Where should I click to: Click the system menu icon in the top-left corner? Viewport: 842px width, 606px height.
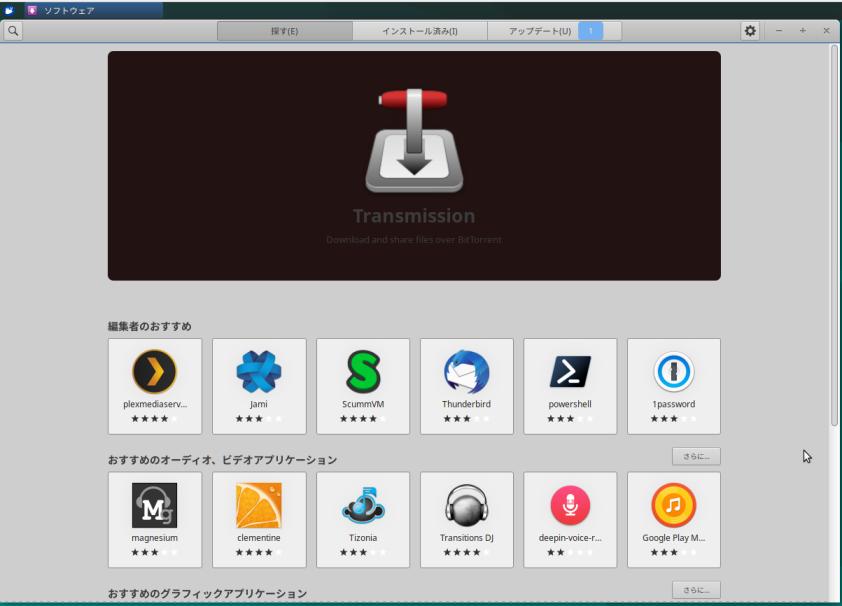click(9, 10)
